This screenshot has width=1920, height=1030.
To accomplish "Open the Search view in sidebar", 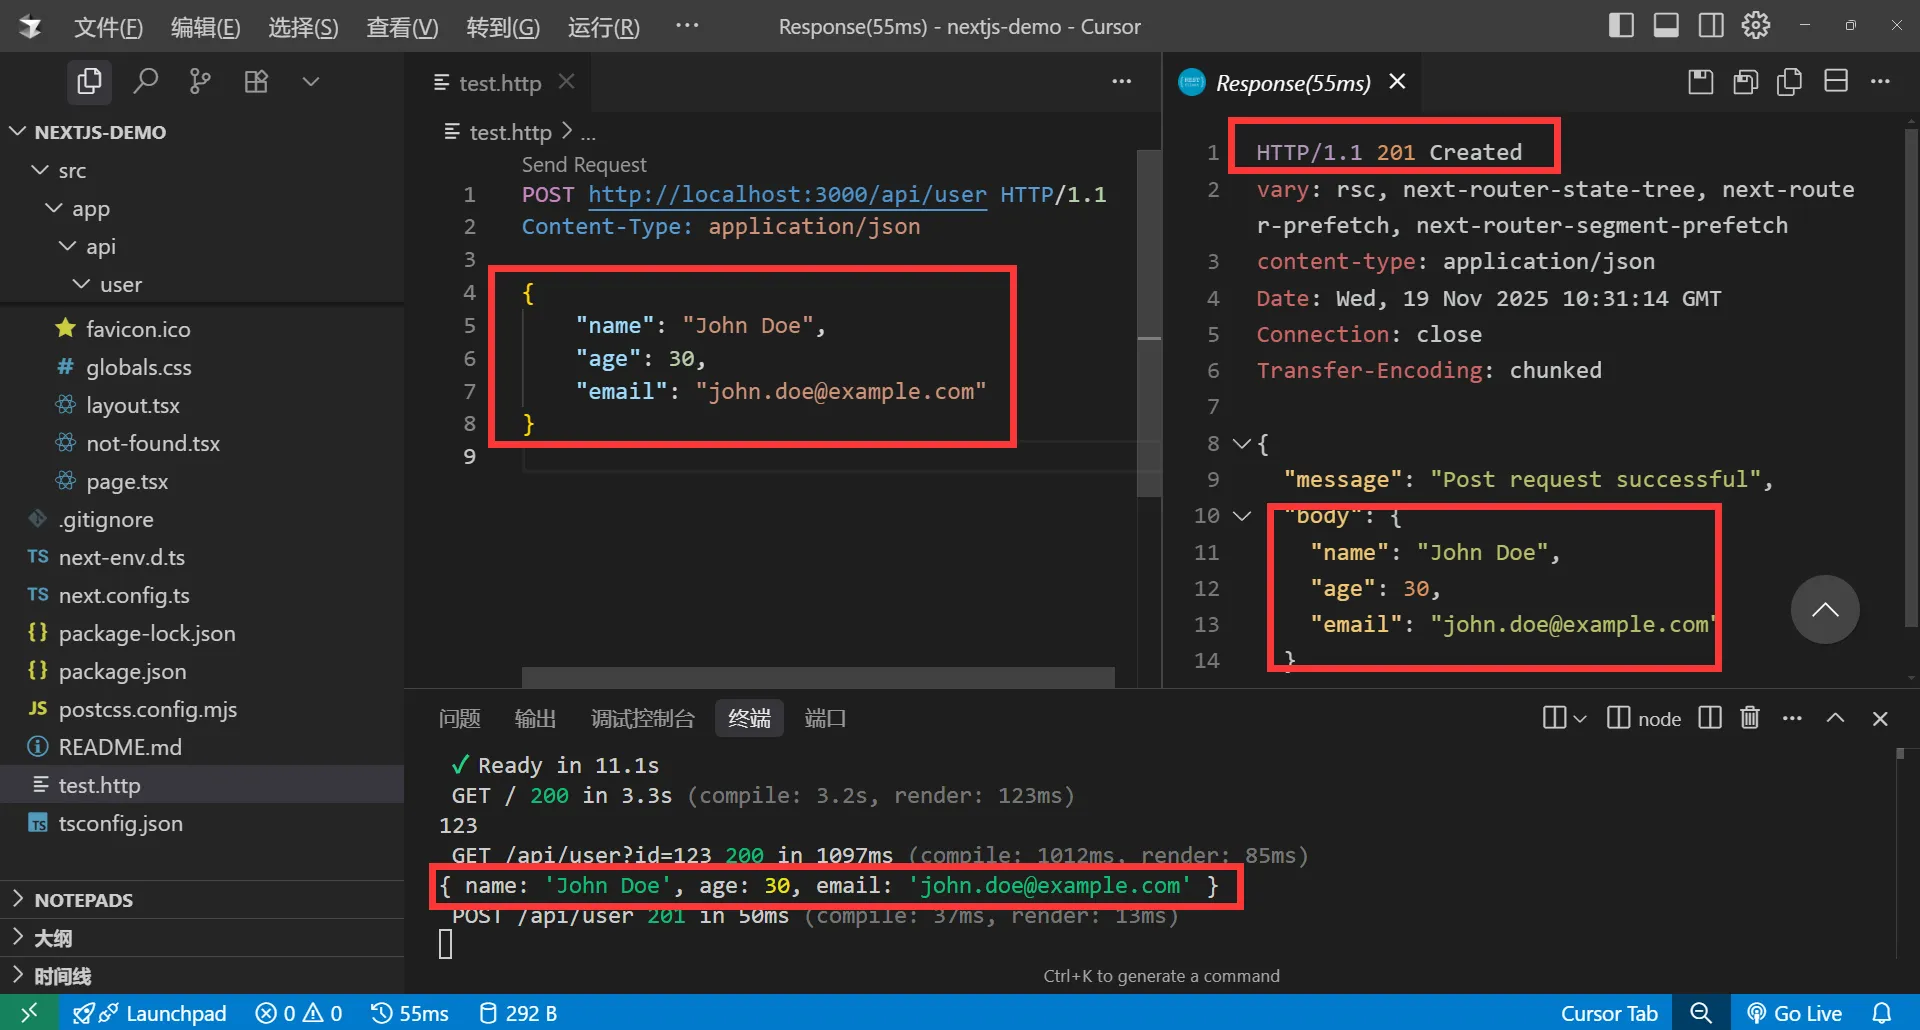I will pos(146,81).
